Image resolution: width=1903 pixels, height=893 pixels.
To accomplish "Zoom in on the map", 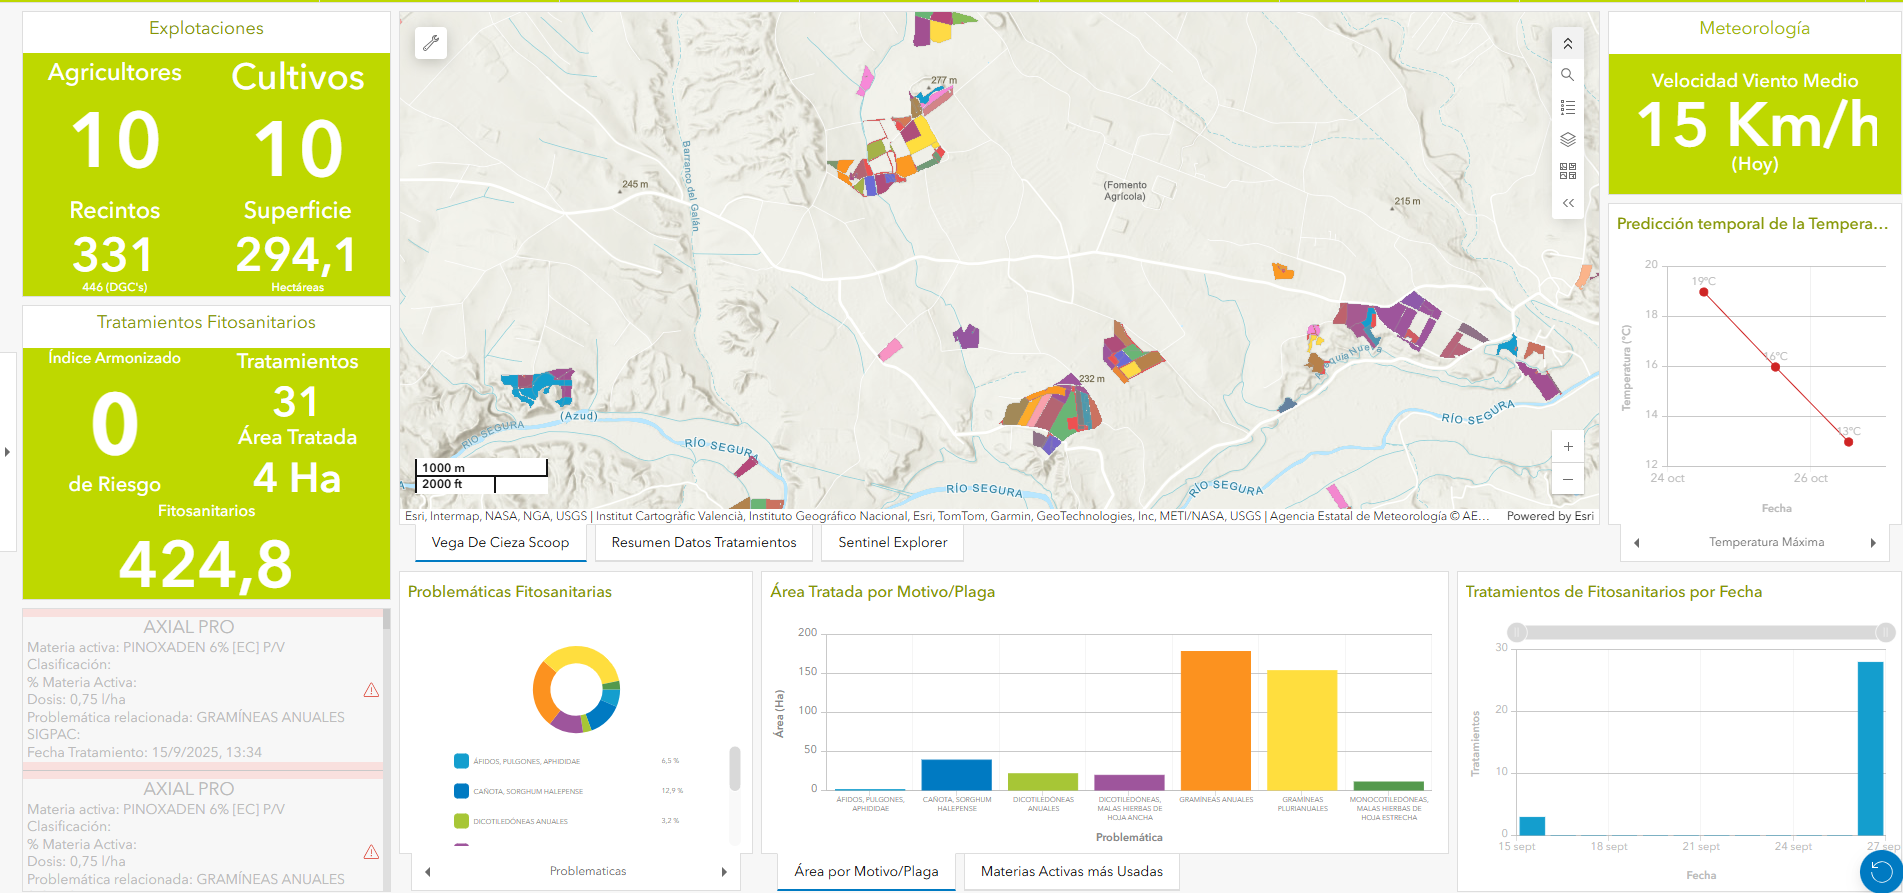I will pyautogui.click(x=1567, y=447).
